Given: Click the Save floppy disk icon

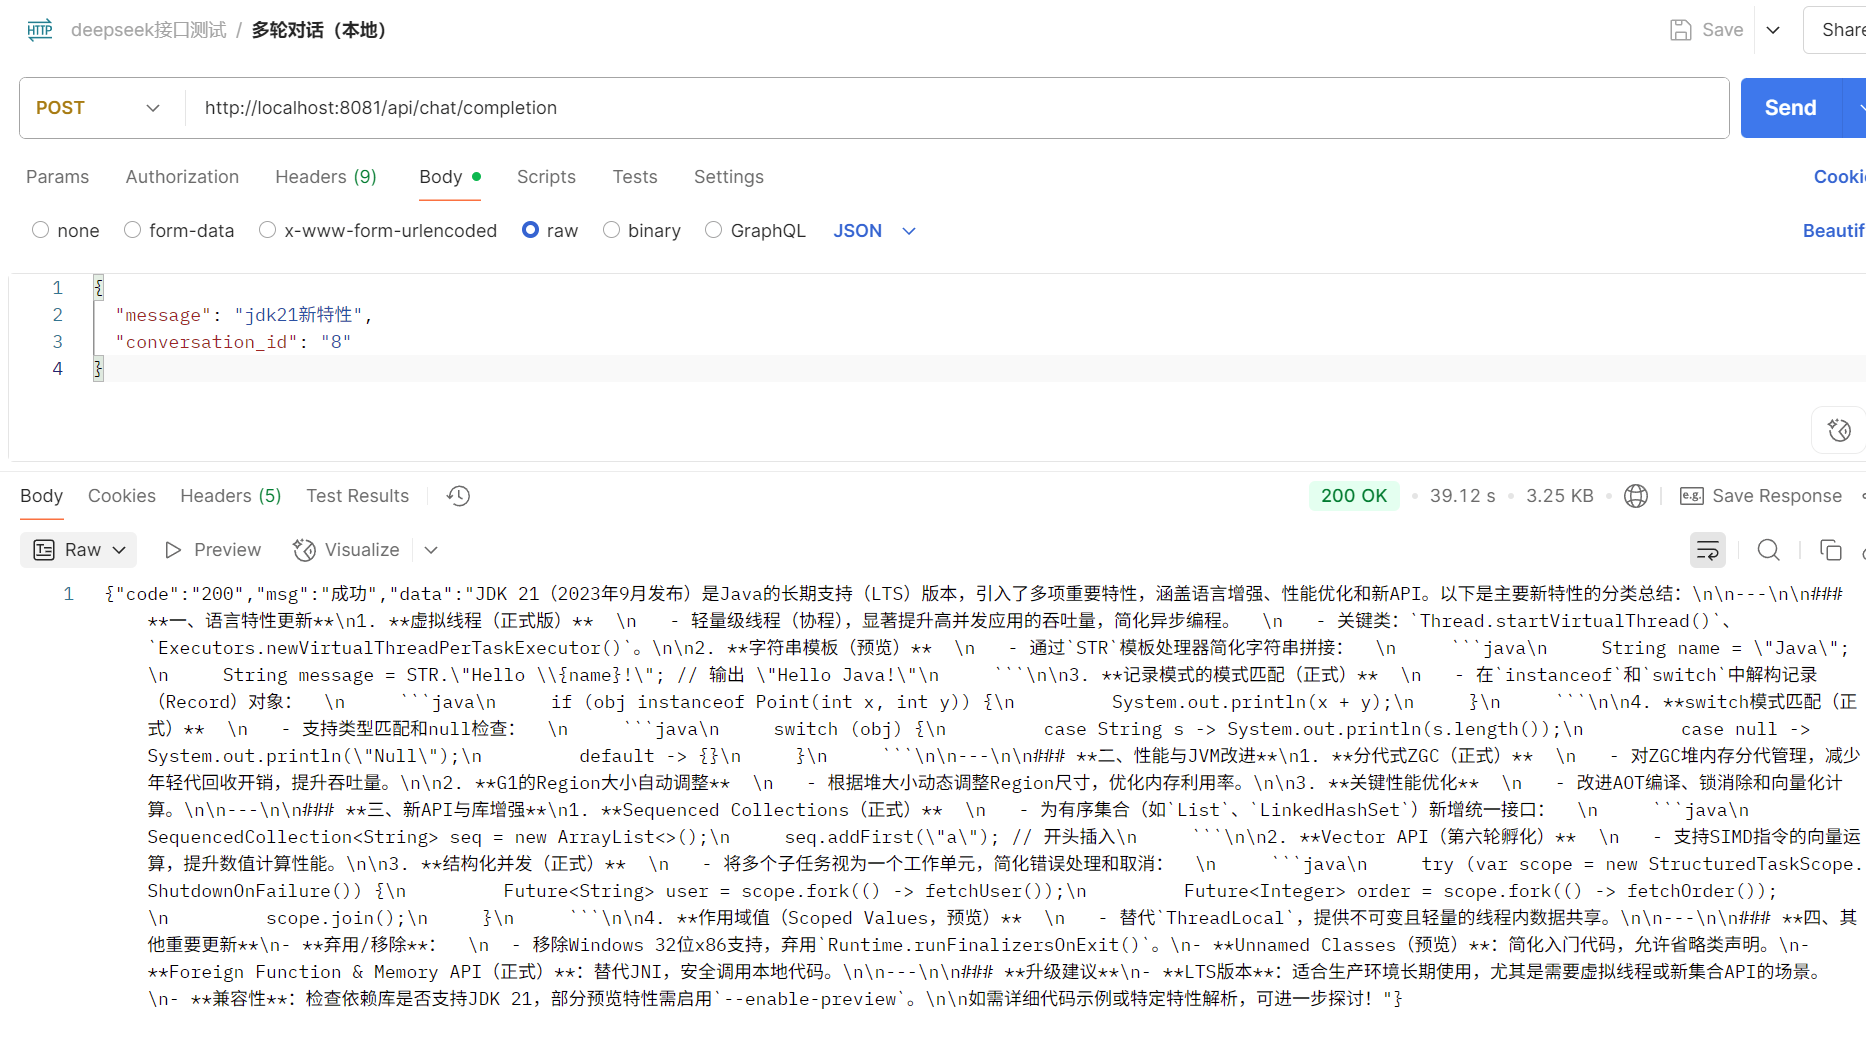Looking at the screenshot, I should [1681, 30].
